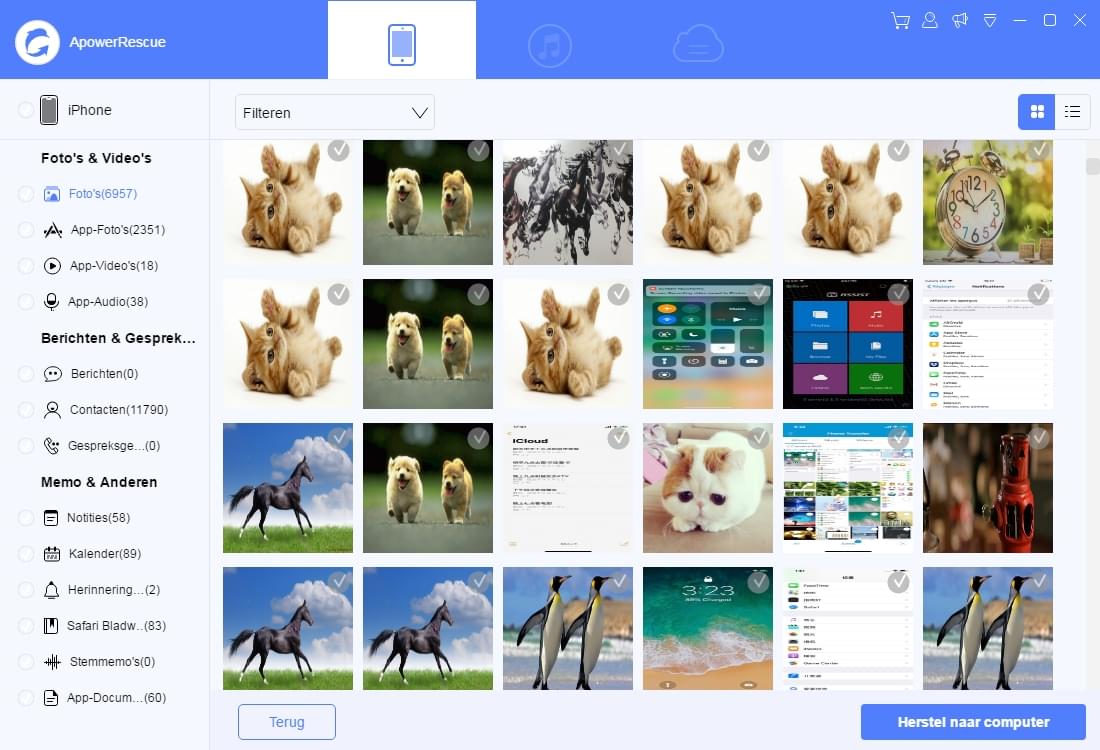Open the iTunes backup recovery tab
The width and height of the screenshot is (1100, 750).
[550, 45]
